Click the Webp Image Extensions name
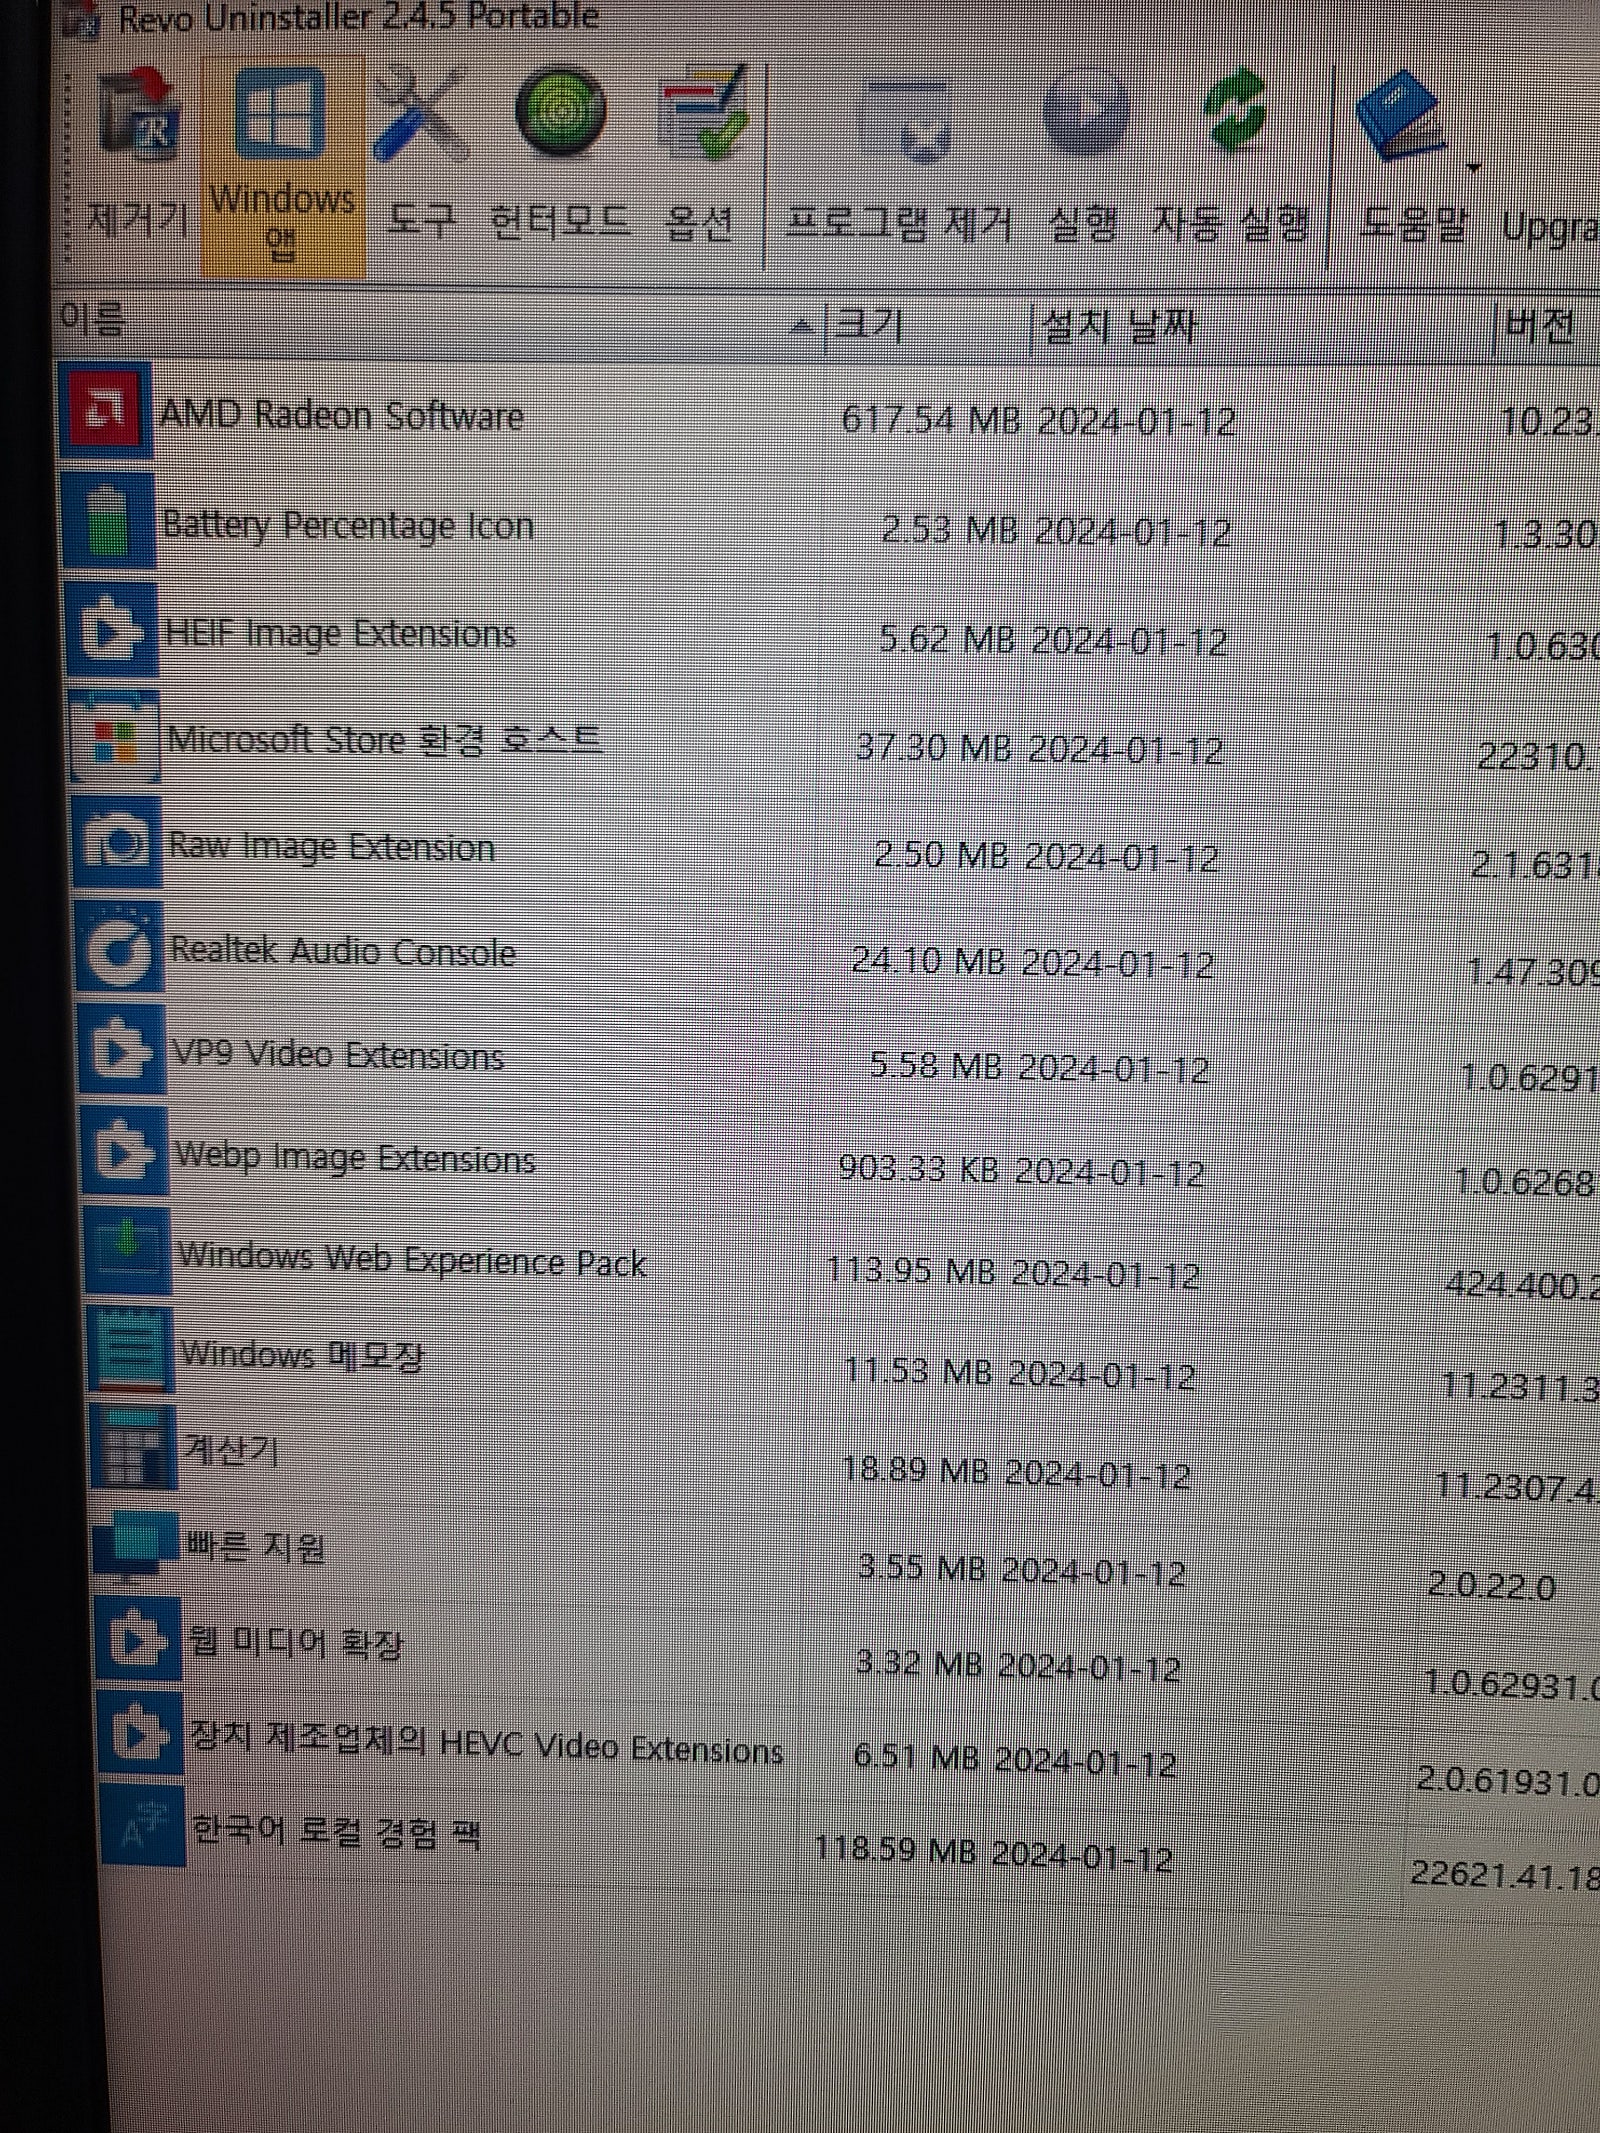The width and height of the screenshot is (1600, 2133). point(356,1157)
